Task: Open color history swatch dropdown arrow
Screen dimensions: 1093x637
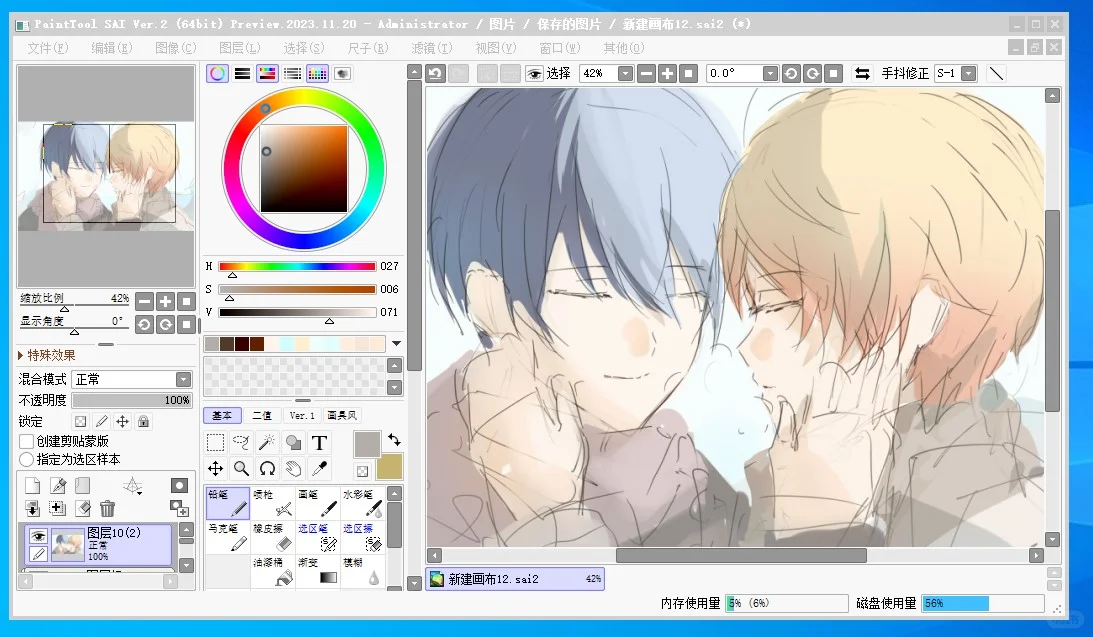Action: click(x=396, y=344)
